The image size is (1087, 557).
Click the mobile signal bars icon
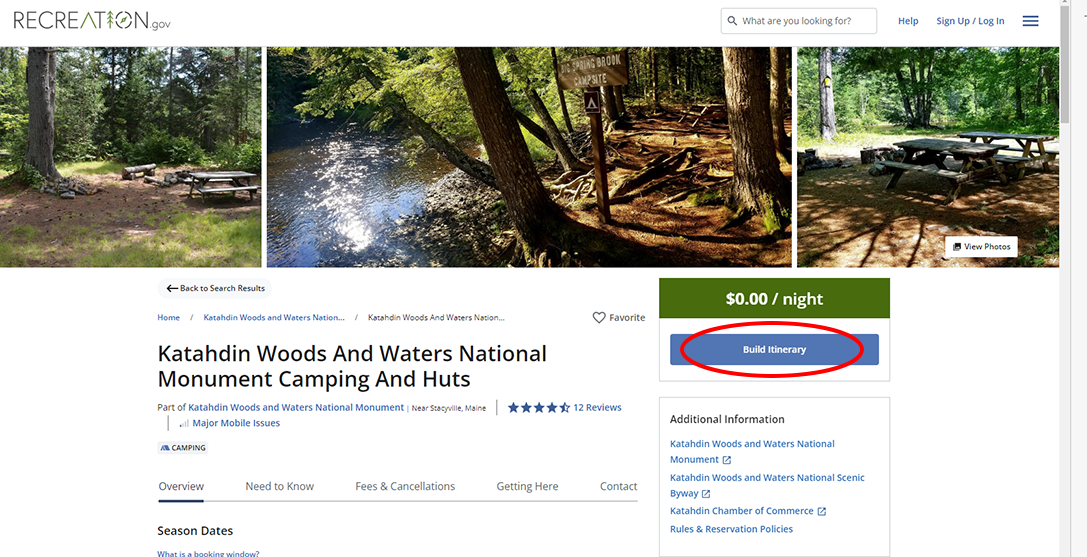click(184, 423)
